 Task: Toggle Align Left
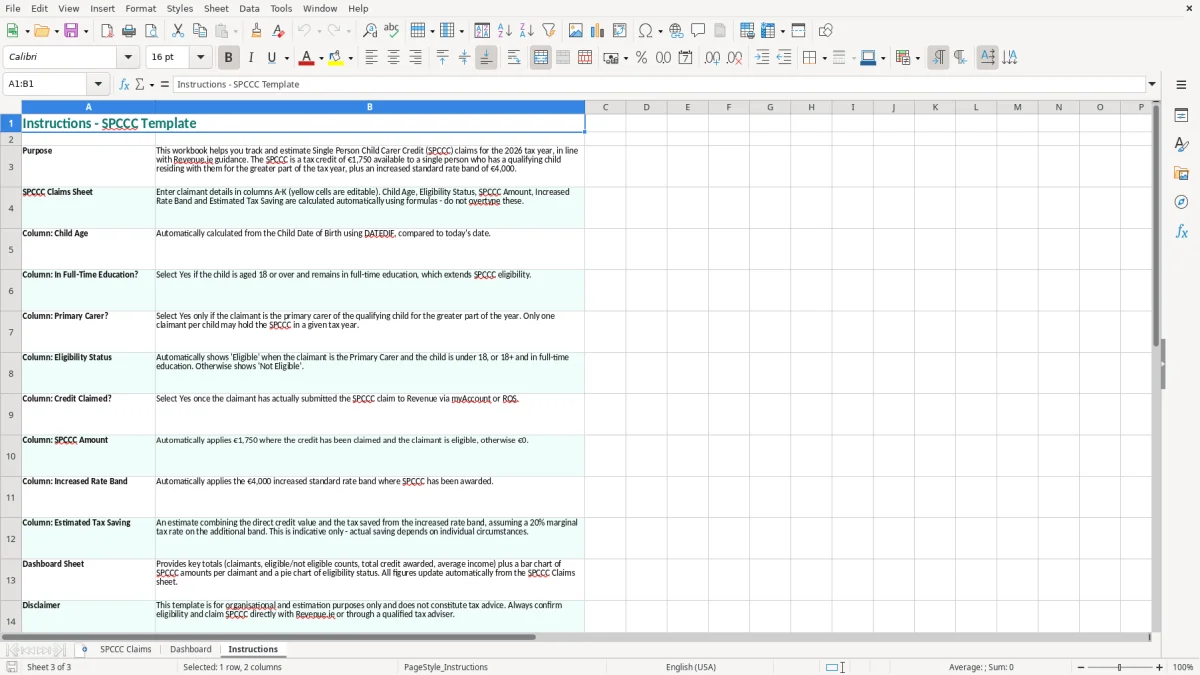(x=371, y=58)
